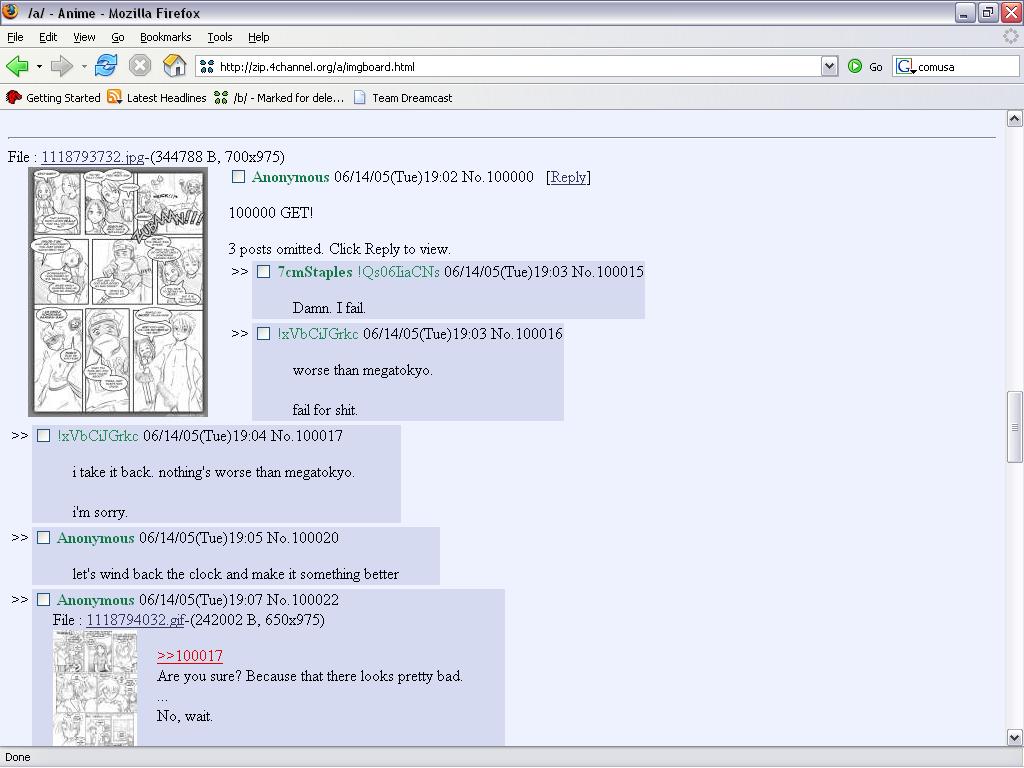Reload the page with the Refresh icon
The width and height of the screenshot is (1024, 768).
(x=106, y=66)
